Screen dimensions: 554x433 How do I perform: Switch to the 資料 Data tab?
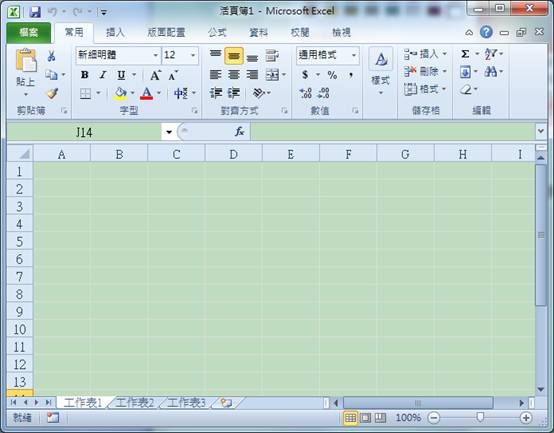click(x=259, y=32)
